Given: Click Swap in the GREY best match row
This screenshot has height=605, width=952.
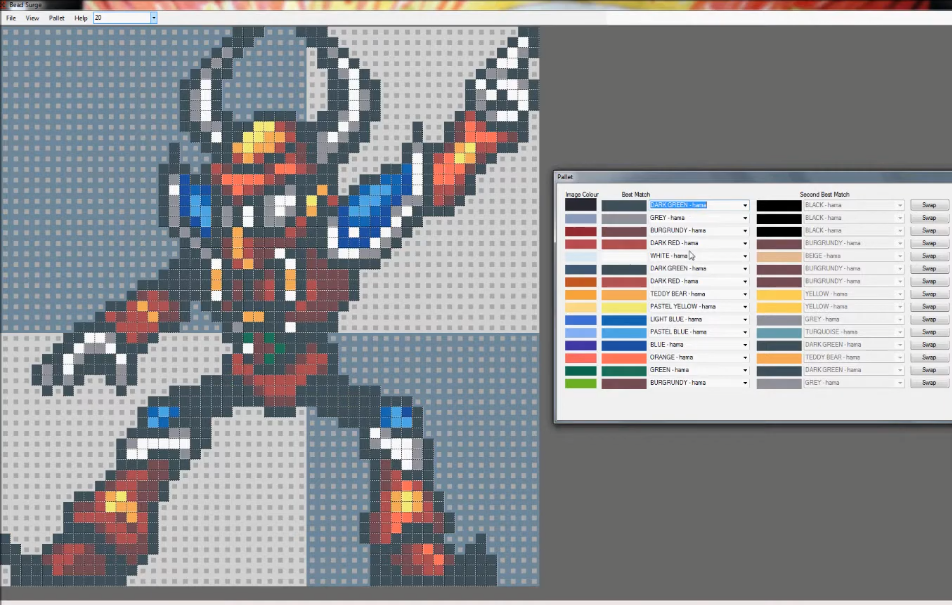Looking at the screenshot, I should pyautogui.click(x=929, y=218).
